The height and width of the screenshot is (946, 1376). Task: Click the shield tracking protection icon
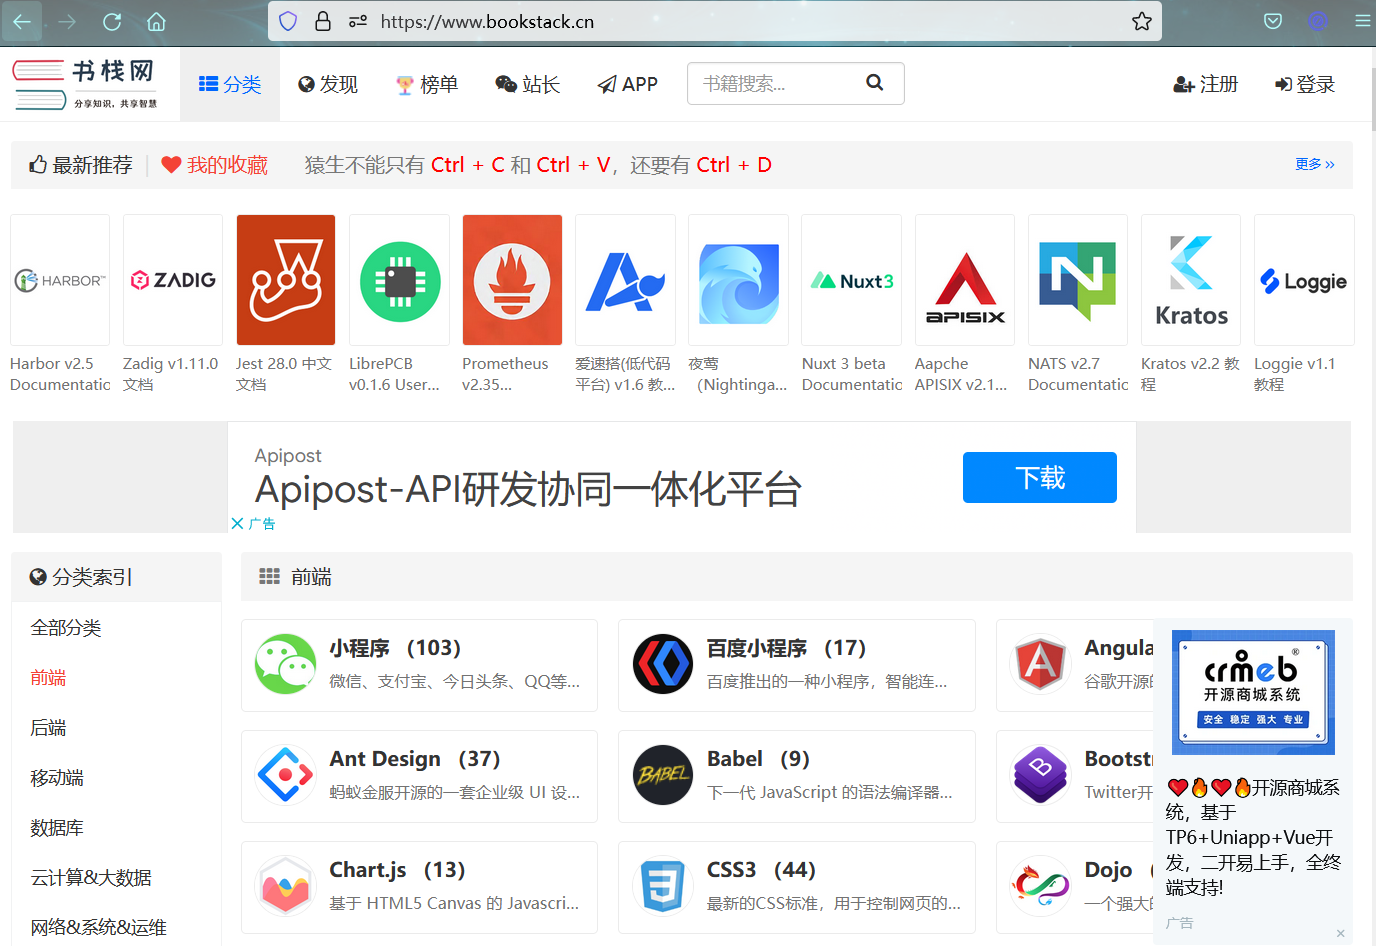tap(288, 21)
